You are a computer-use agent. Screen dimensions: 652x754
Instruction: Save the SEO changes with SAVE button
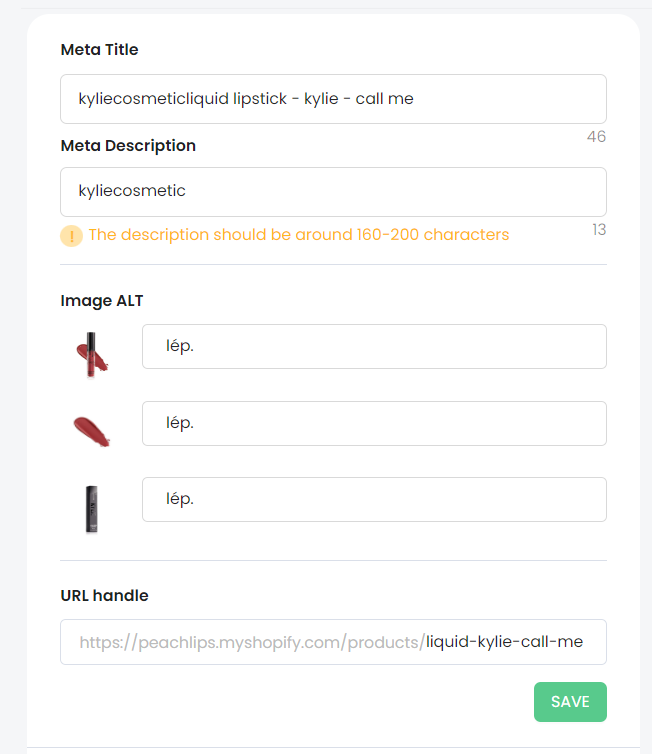click(570, 702)
